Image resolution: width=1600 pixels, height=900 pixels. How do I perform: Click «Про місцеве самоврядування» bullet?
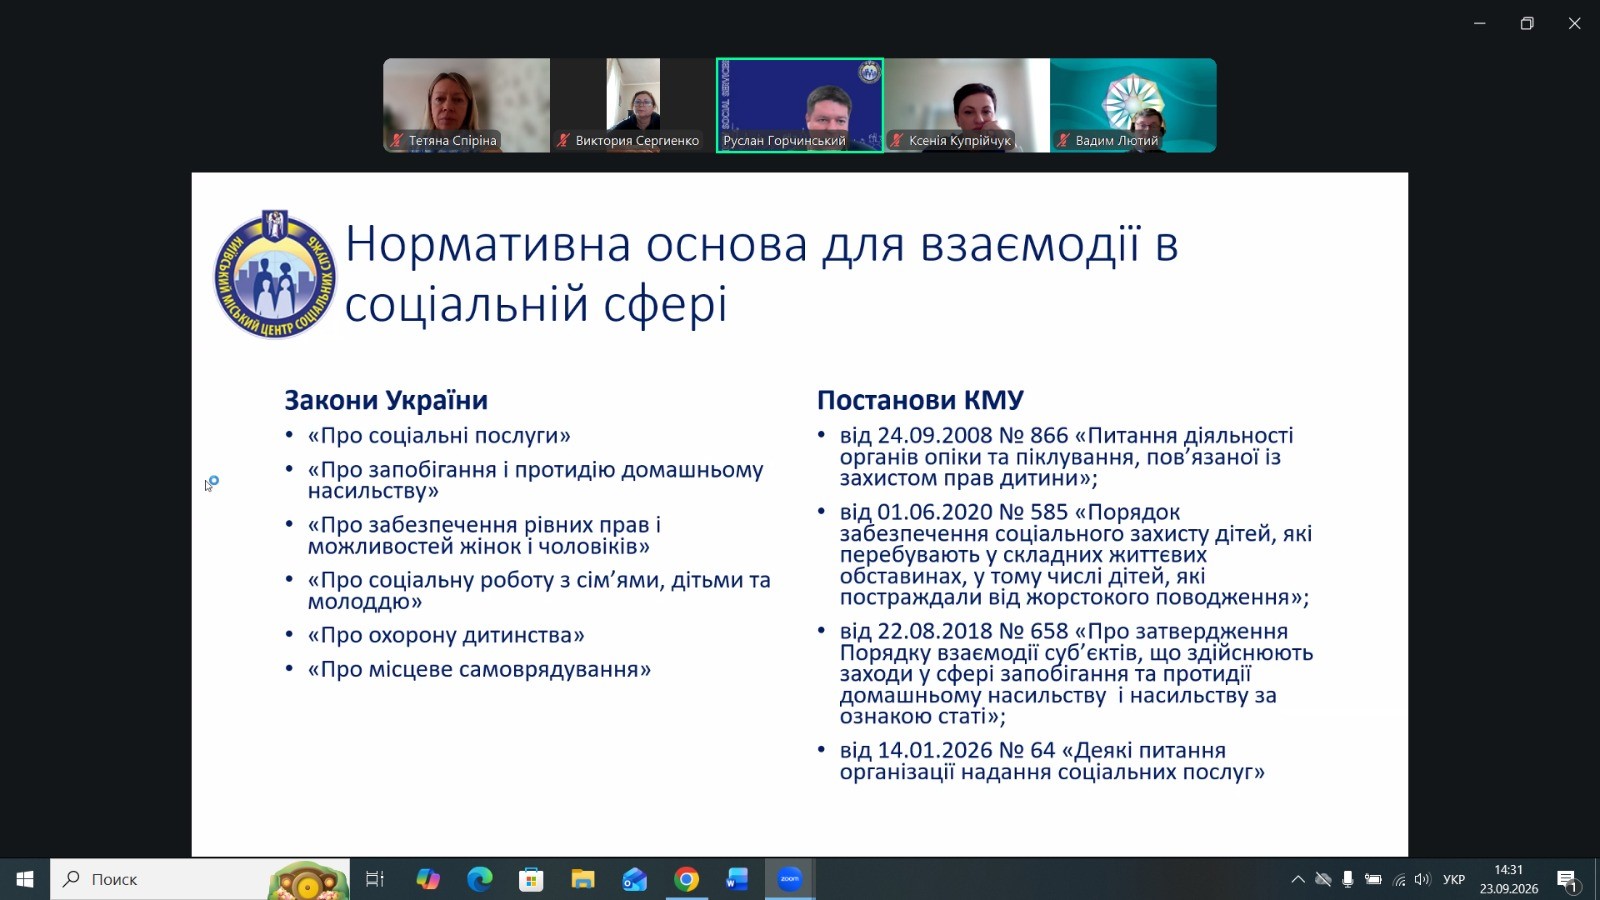click(479, 669)
